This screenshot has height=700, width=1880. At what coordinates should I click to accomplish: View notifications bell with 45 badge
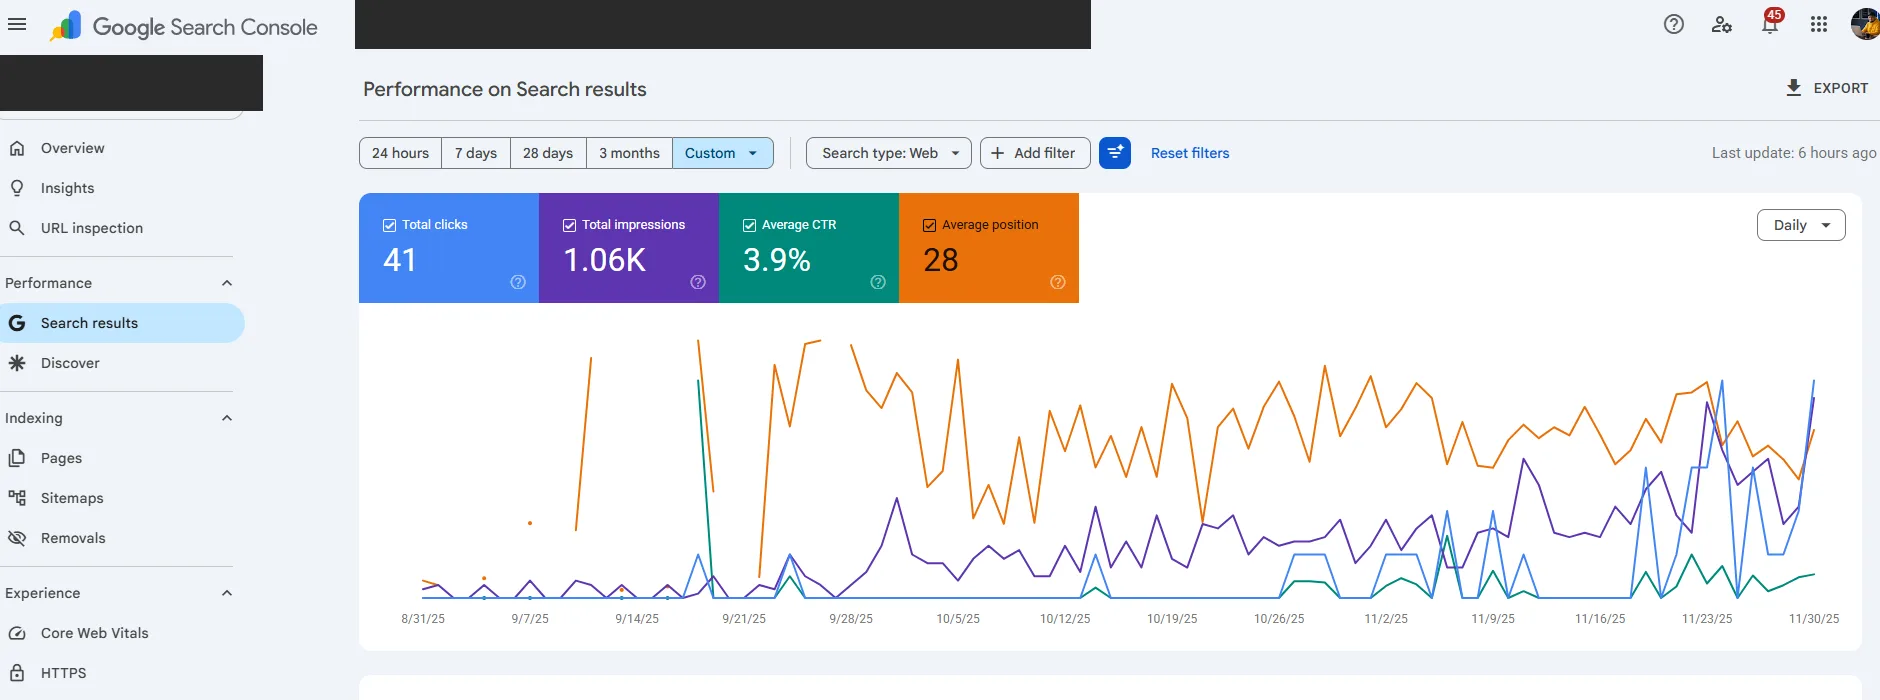(1771, 22)
